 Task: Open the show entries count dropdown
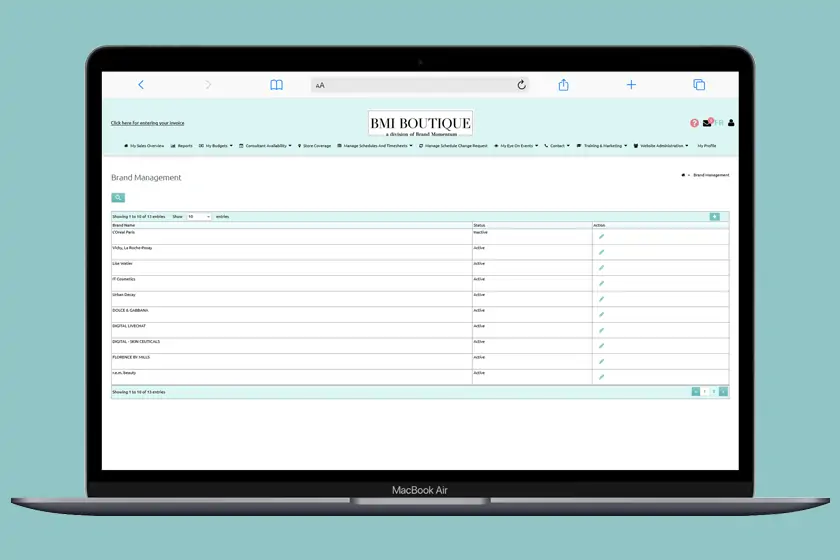[199, 216]
